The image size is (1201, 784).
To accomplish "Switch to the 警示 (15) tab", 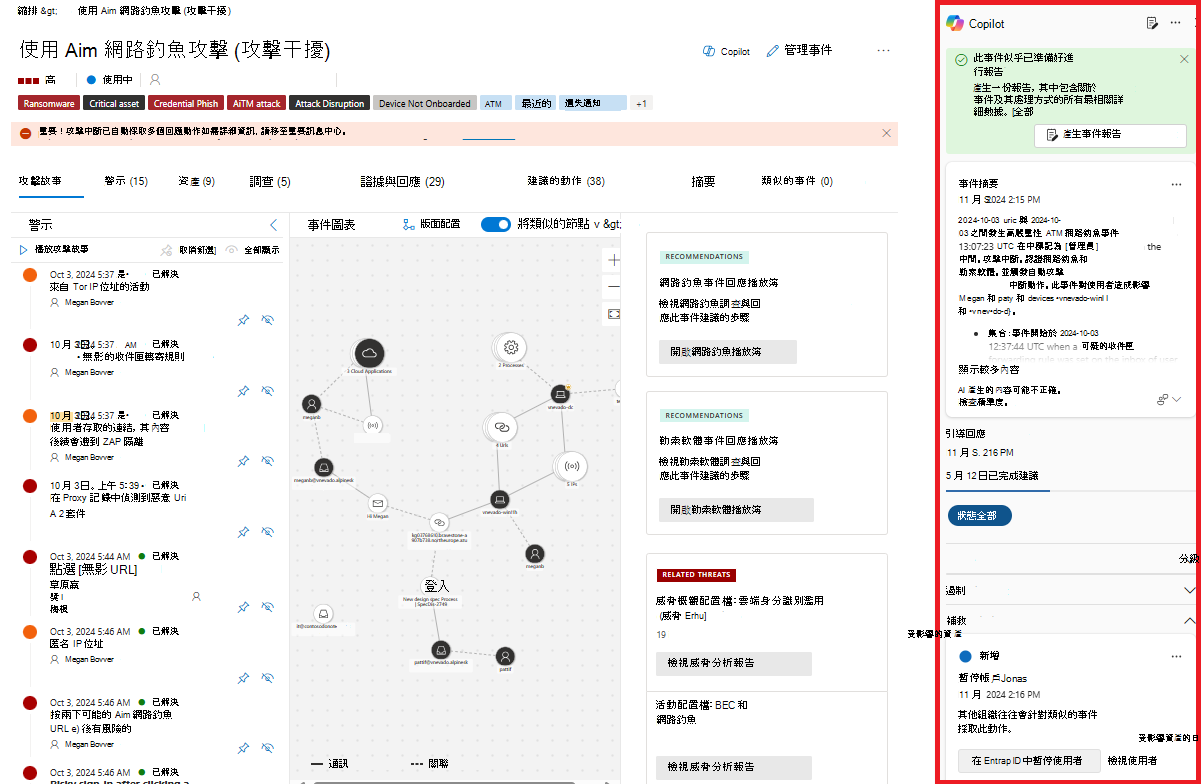I will tap(126, 181).
